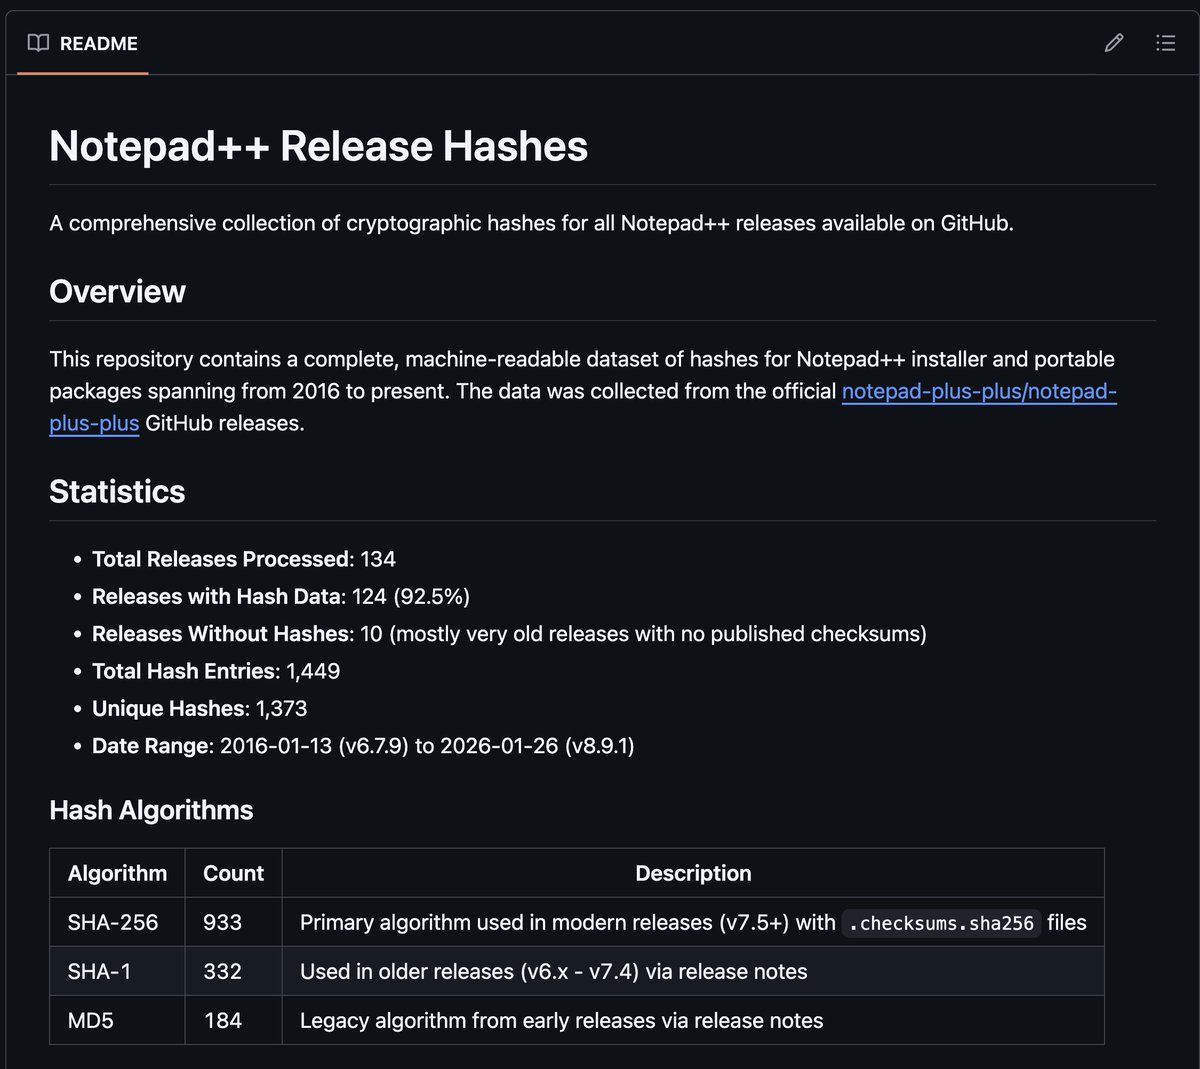This screenshot has width=1200, height=1069.
Task: Click the Date Range bullet
Action: point(363,746)
